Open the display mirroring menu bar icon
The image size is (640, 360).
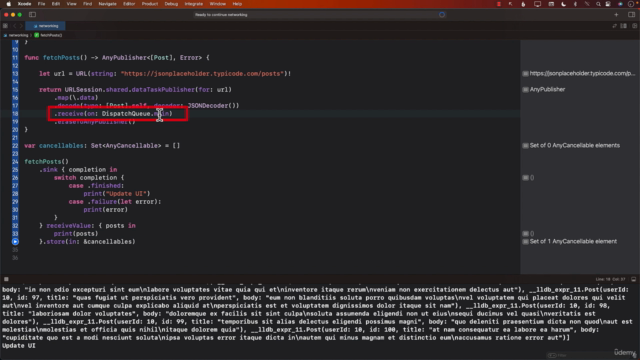tap(538, 4)
